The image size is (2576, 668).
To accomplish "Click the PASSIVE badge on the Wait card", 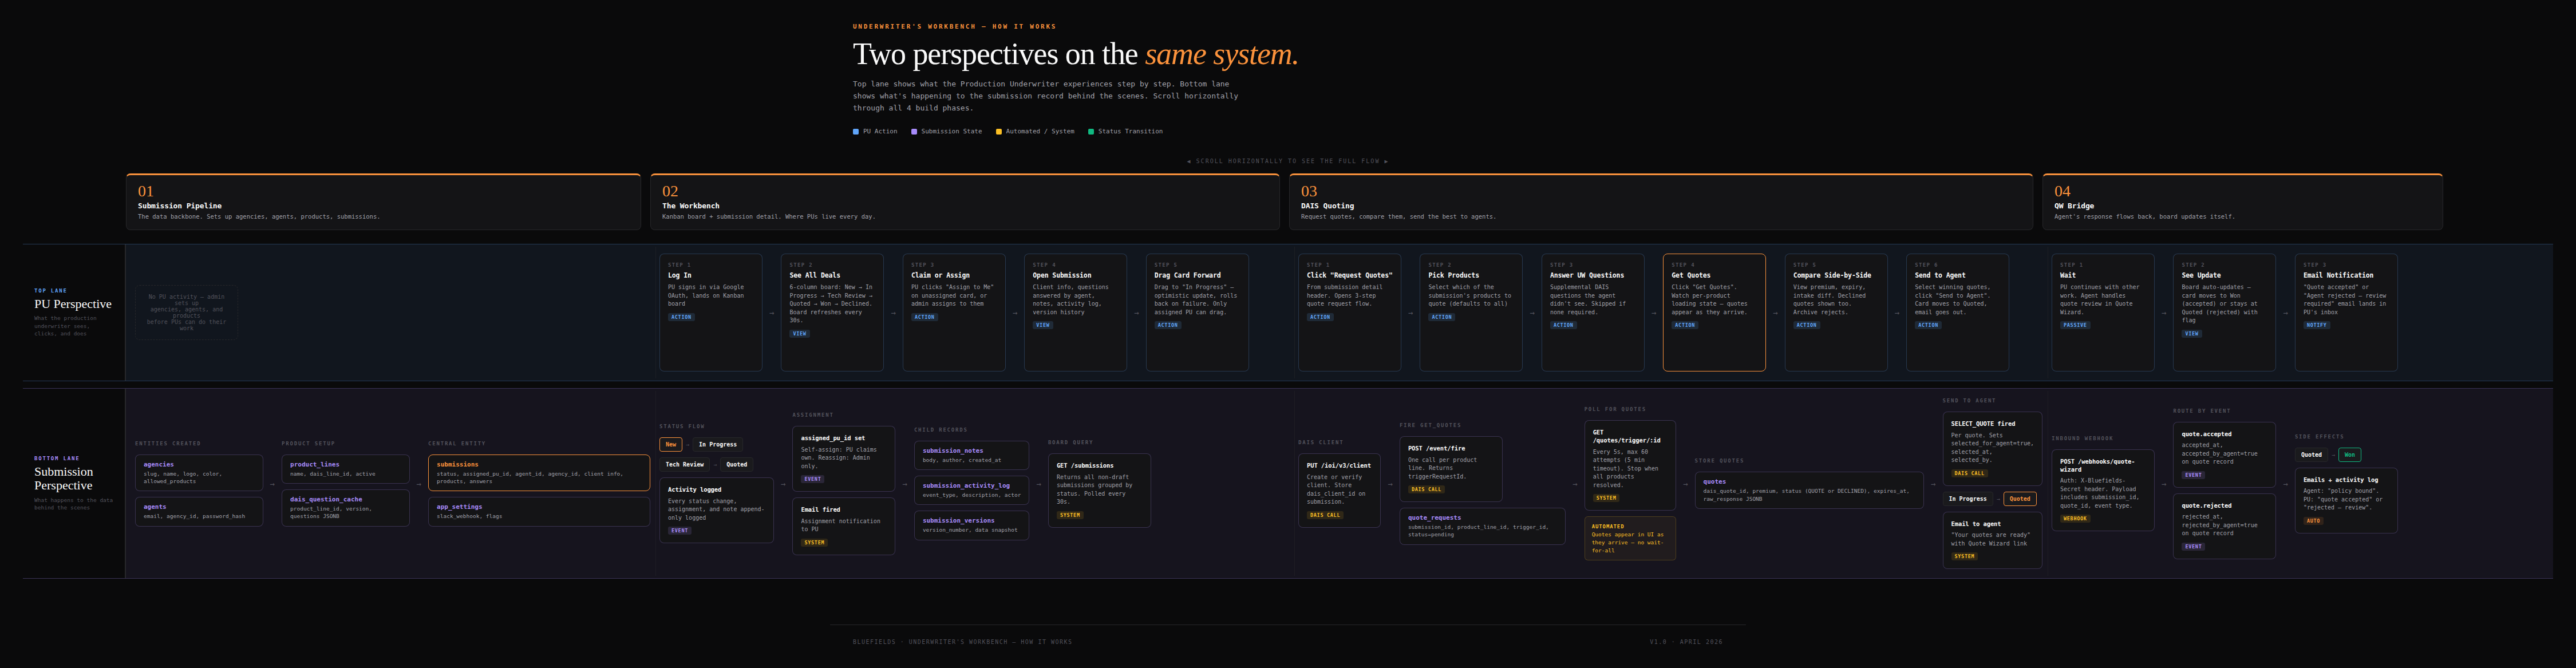I will coord(2075,325).
